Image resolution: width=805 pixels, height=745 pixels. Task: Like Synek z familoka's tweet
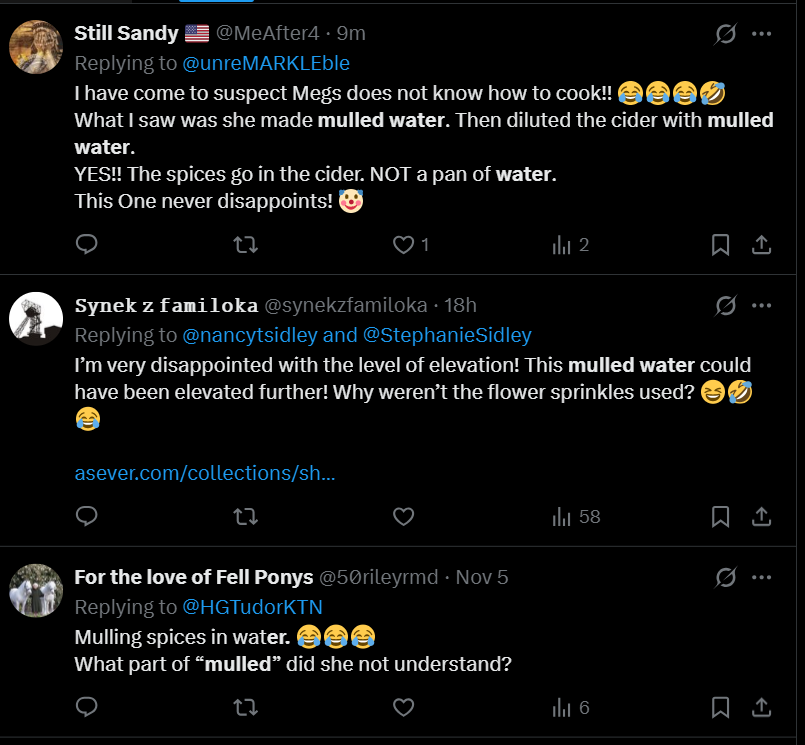403,516
